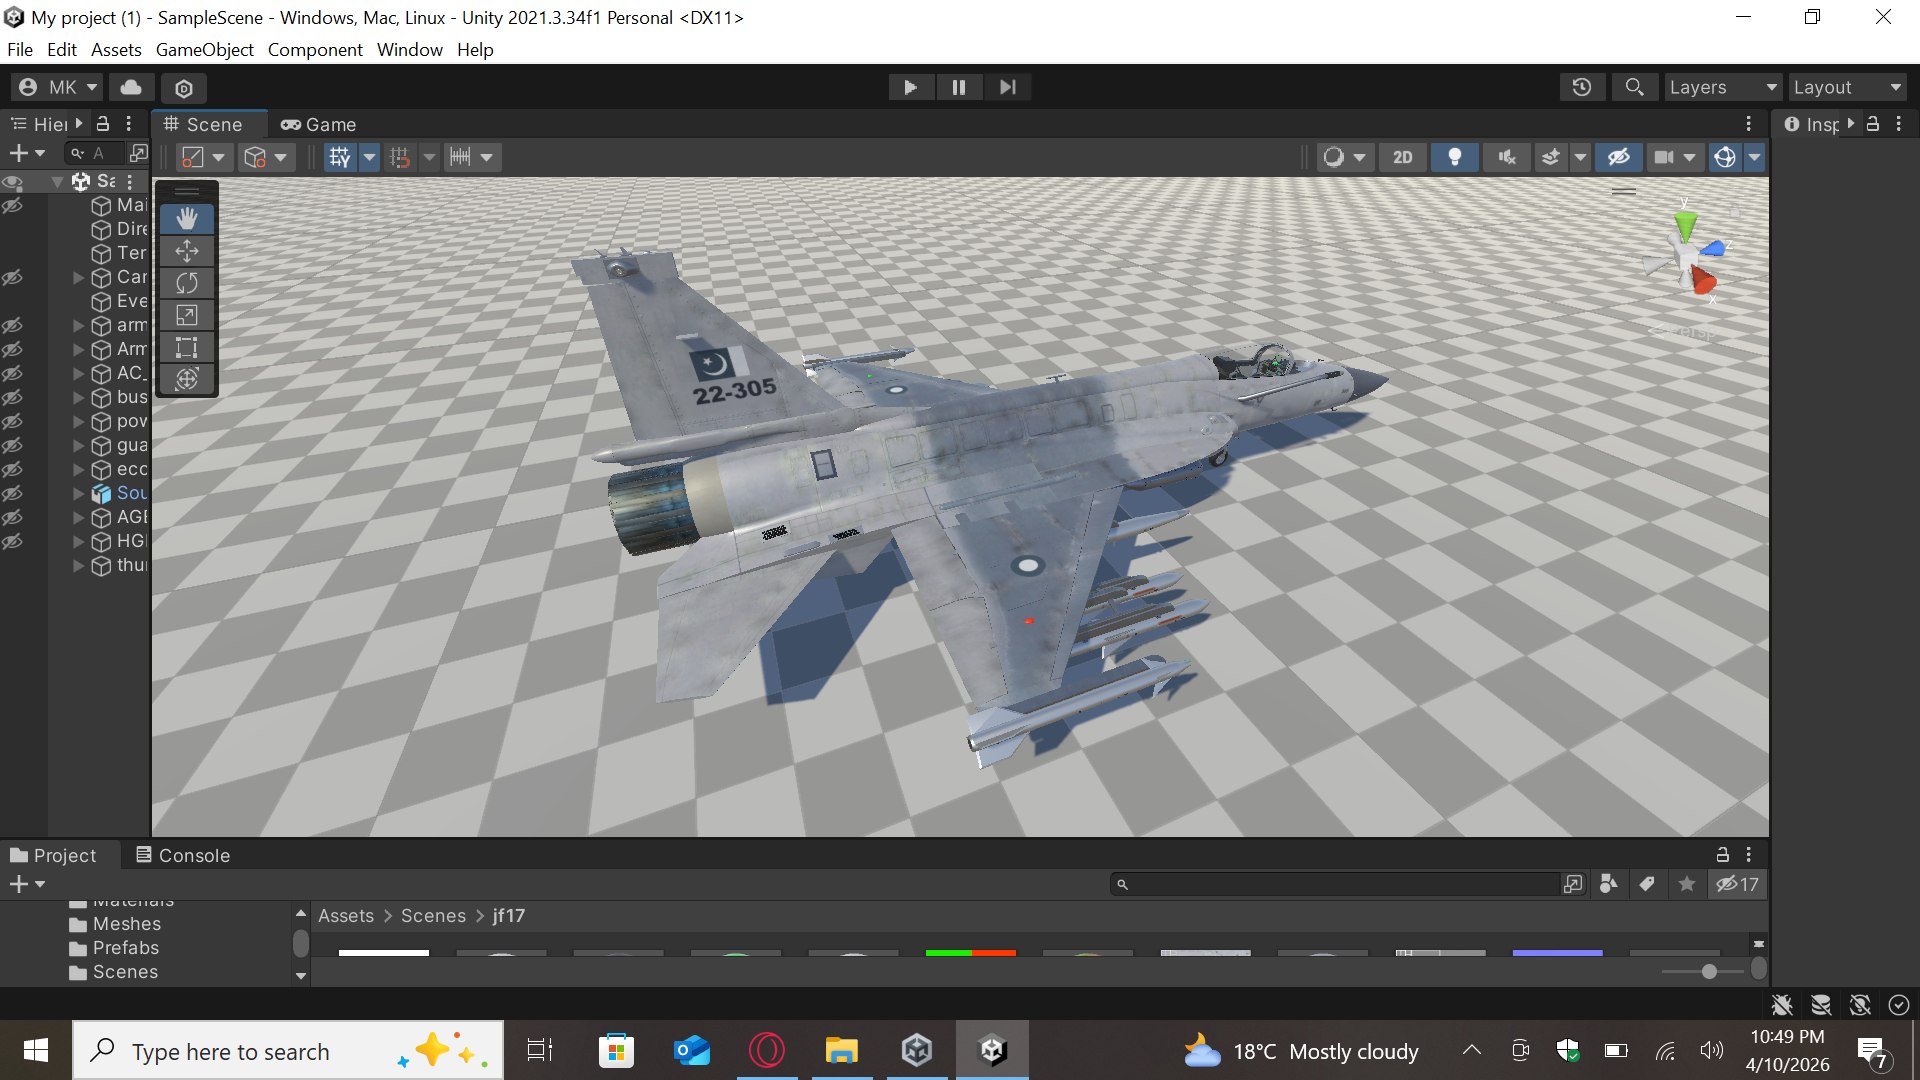
Task: Open File Explorer from taskbar
Action: click(842, 1051)
